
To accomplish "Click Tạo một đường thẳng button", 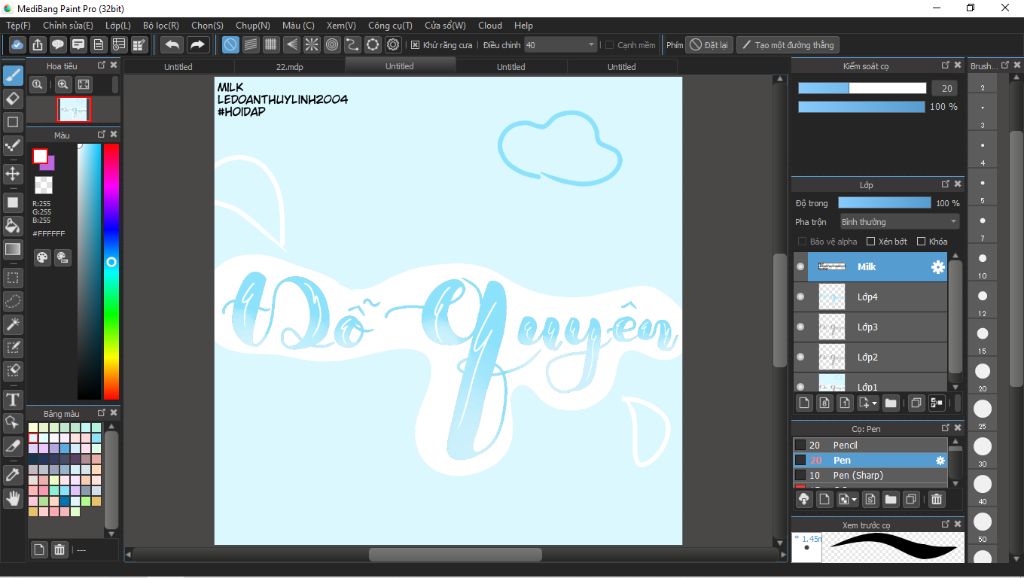I will [788, 45].
